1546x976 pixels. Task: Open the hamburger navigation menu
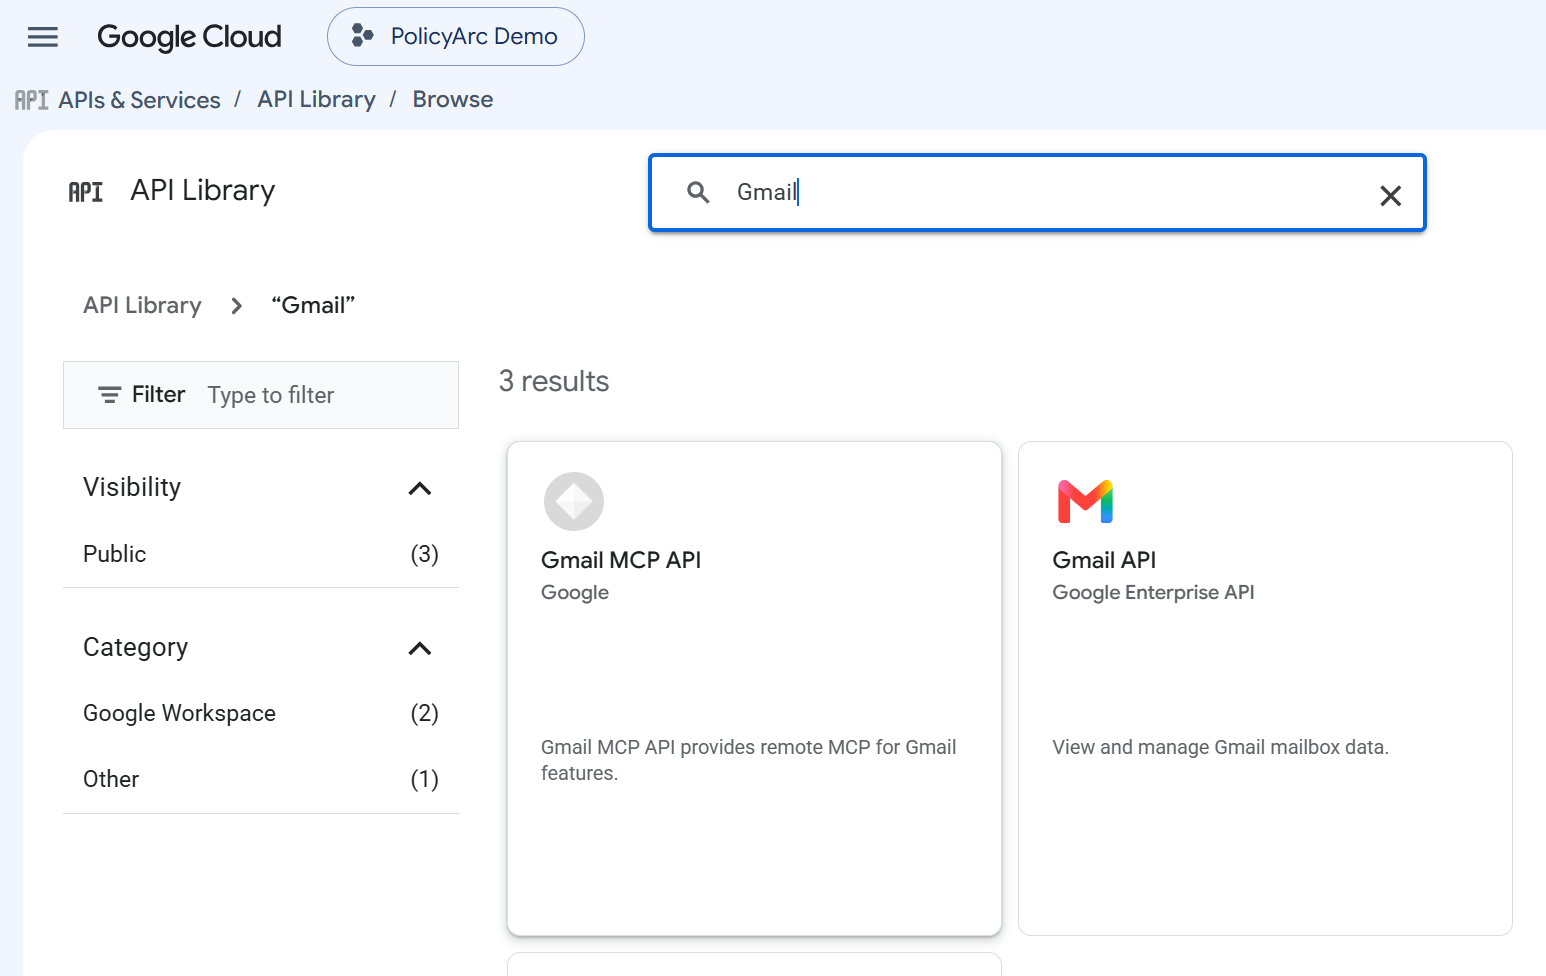[x=42, y=37]
